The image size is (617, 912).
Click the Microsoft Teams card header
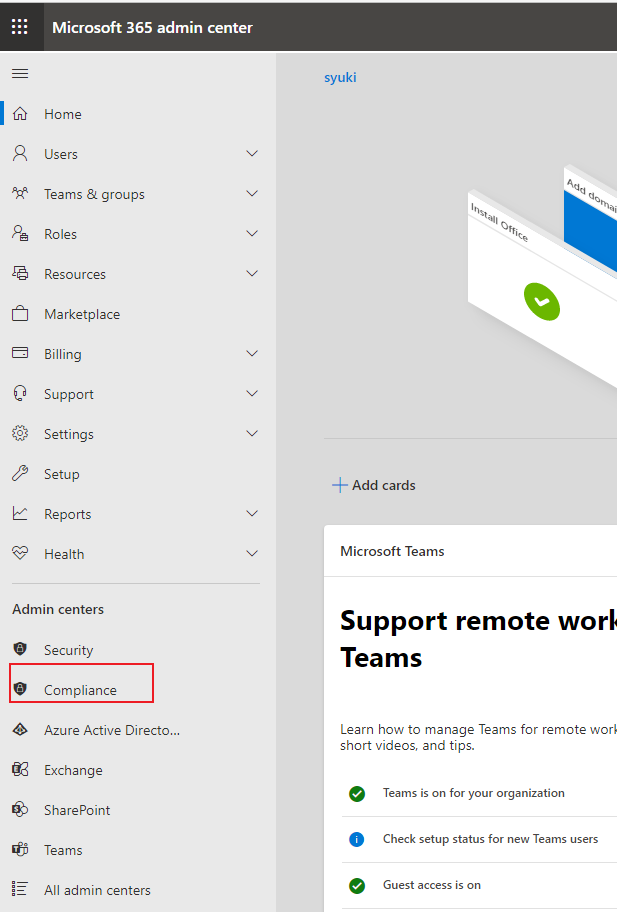392,551
